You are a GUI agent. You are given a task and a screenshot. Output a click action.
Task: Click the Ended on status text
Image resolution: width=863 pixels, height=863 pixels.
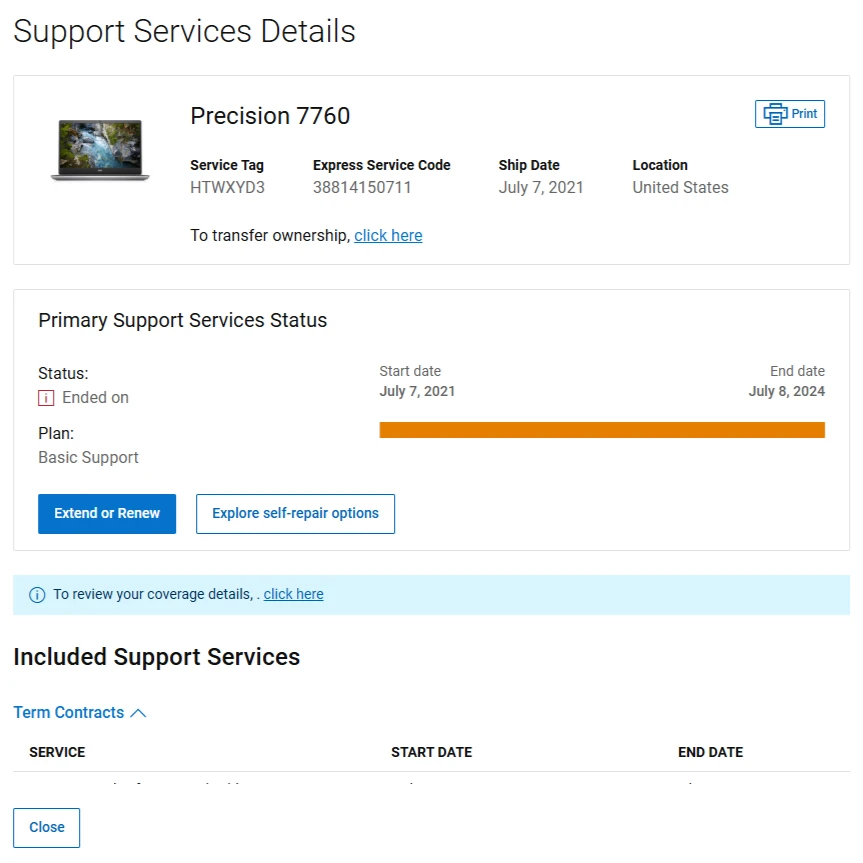(x=95, y=398)
